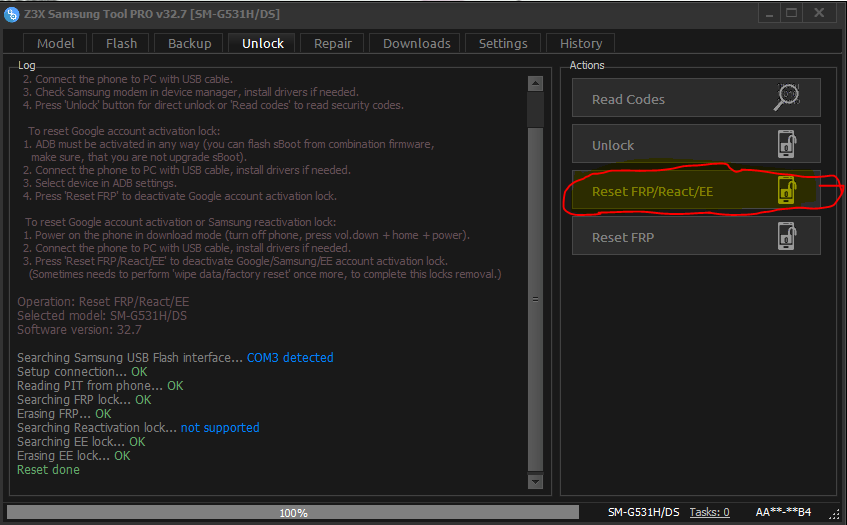This screenshot has height=525, width=847.
Task: Select the Unlock tab
Action: (x=263, y=43)
